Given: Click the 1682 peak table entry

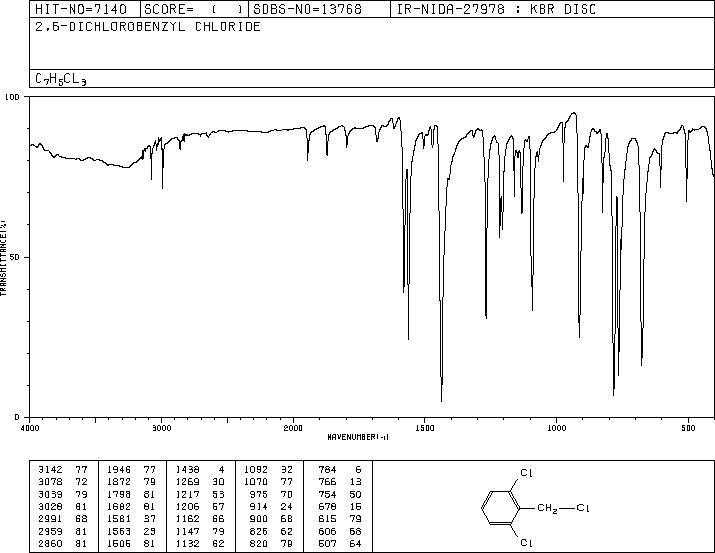Looking at the screenshot, I should [131, 506].
